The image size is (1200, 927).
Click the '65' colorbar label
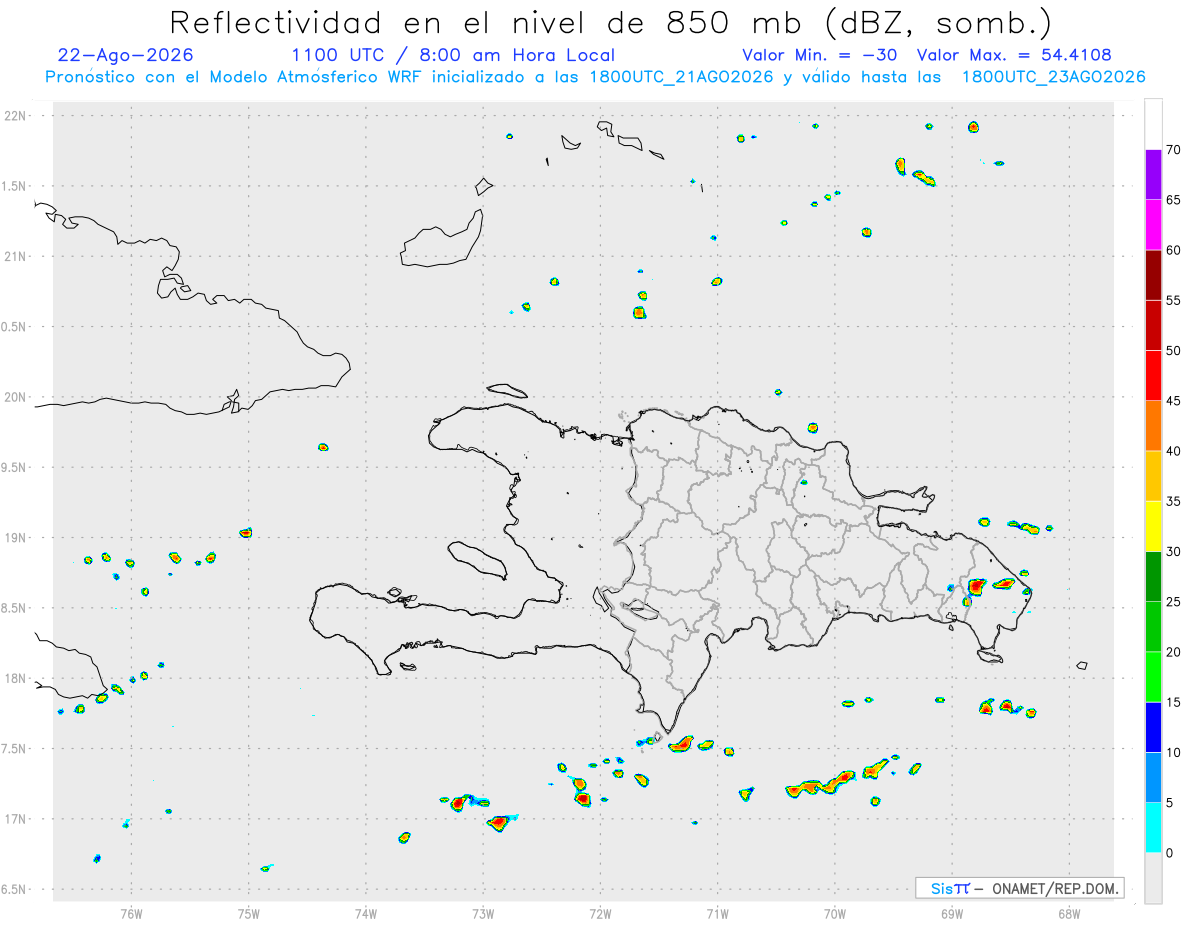tap(1174, 200)
